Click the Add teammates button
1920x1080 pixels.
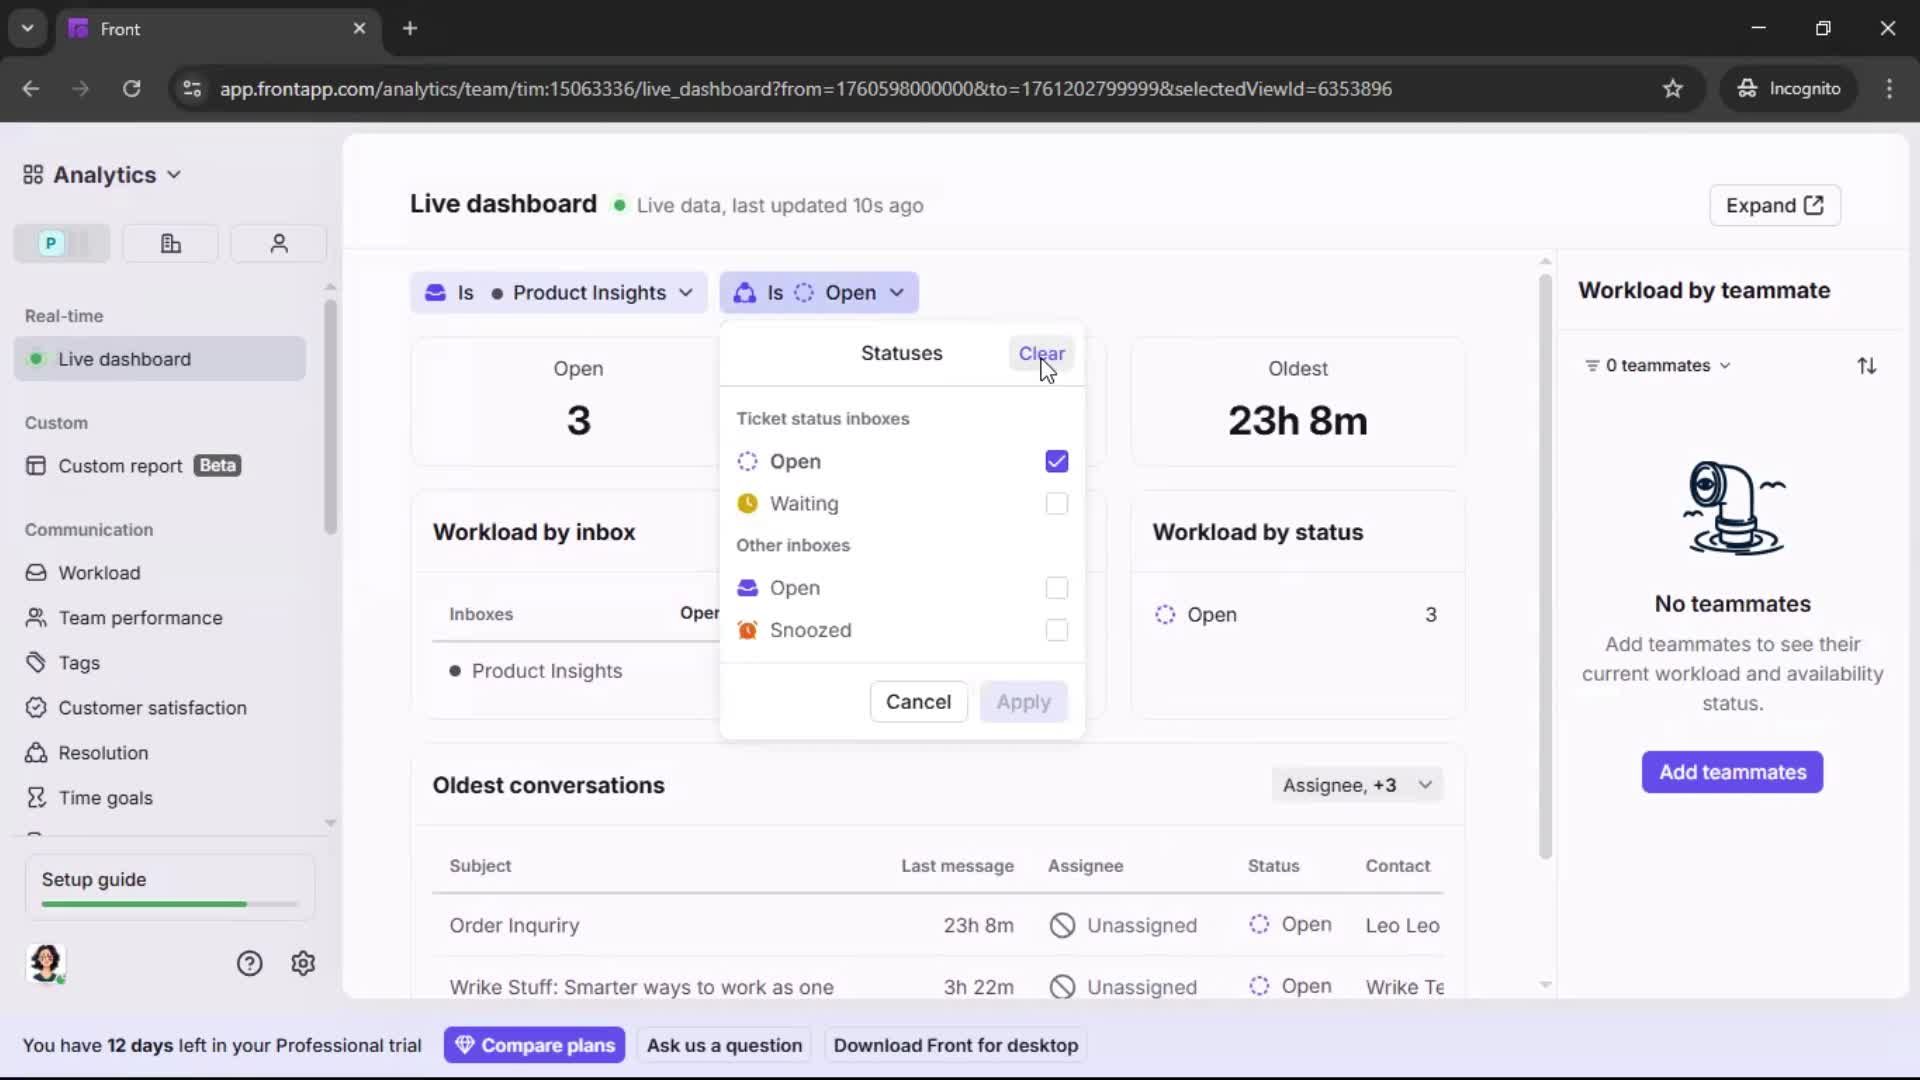(1732, 772)
